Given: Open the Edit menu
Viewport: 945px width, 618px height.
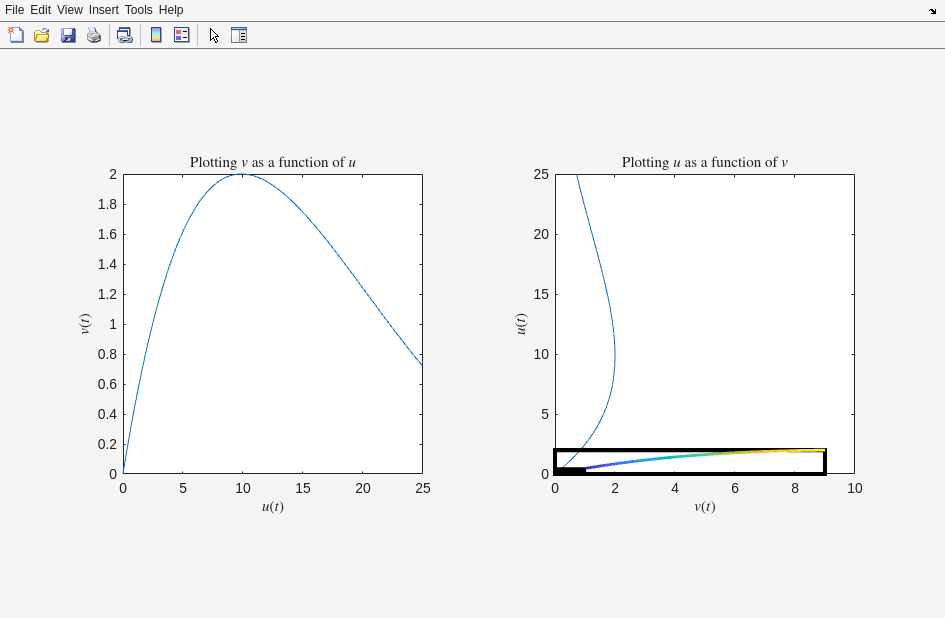Looking at the screenshot, I should point(40,10).
